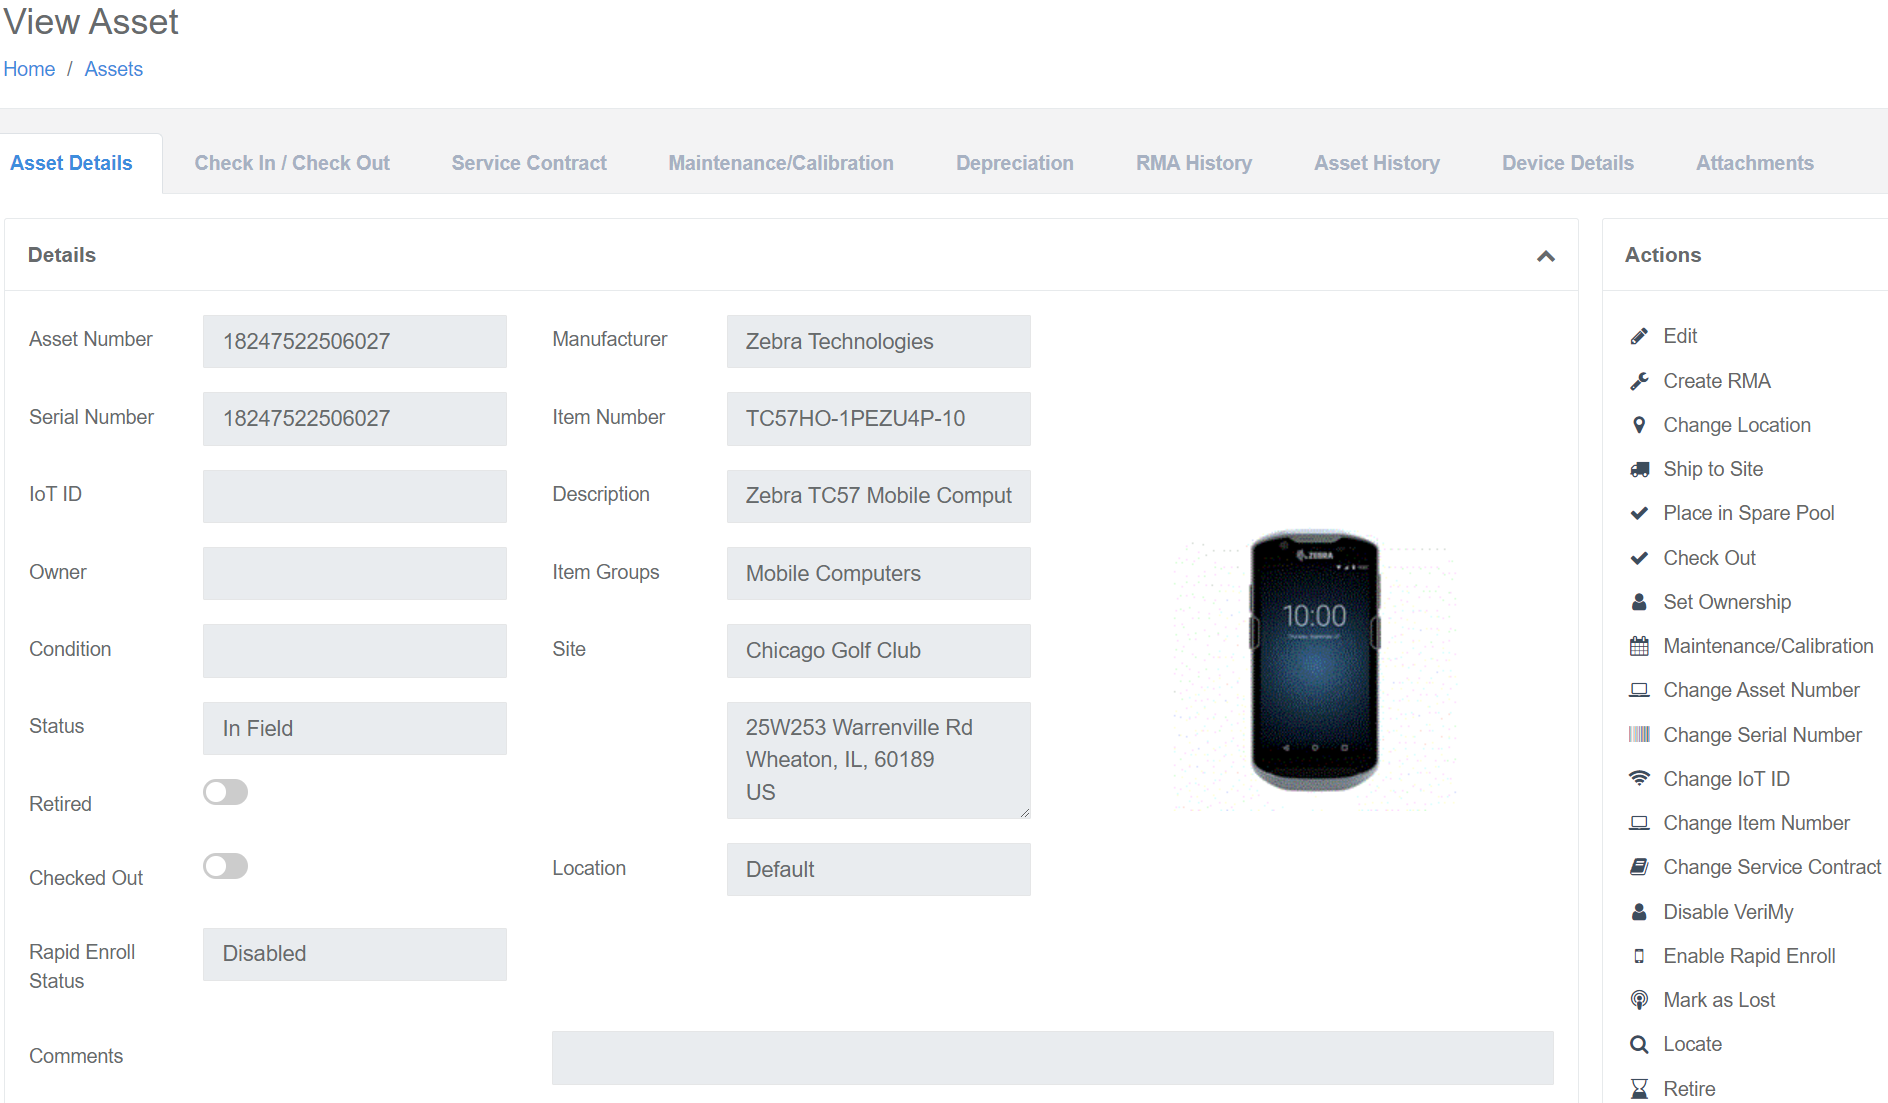Screen dimensions: 1888x1103
Task: Click the empty Owner field
Action: coord(355,573)
